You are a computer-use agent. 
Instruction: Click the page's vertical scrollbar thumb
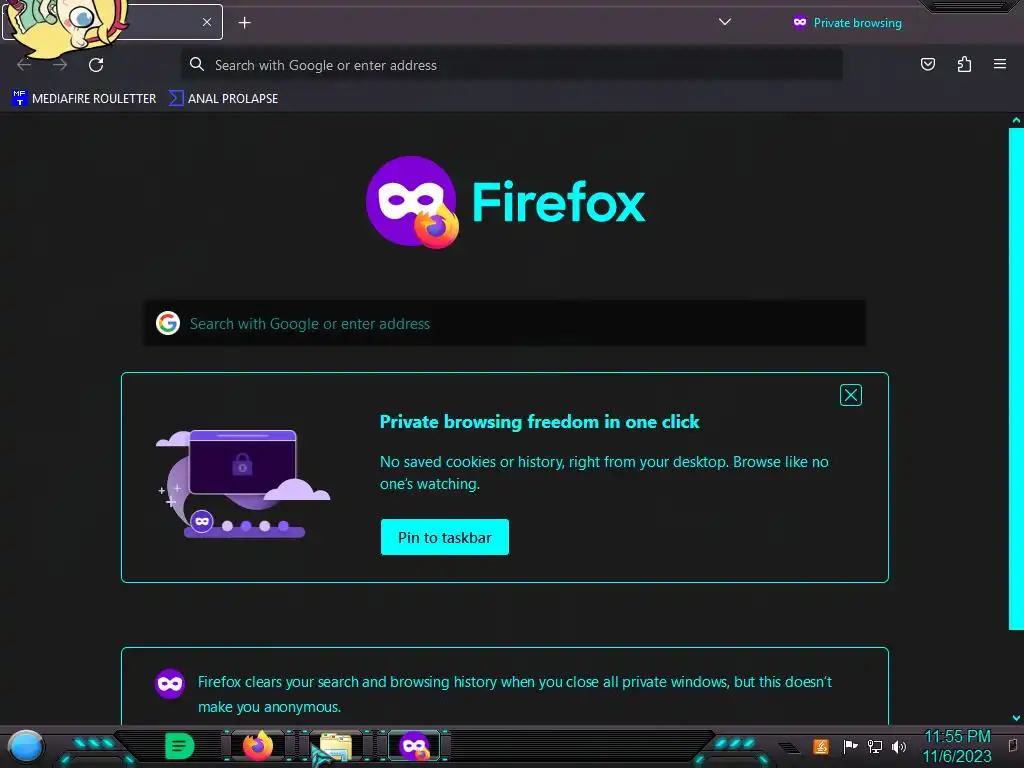pyautogui.click(x=1016, y=379)
